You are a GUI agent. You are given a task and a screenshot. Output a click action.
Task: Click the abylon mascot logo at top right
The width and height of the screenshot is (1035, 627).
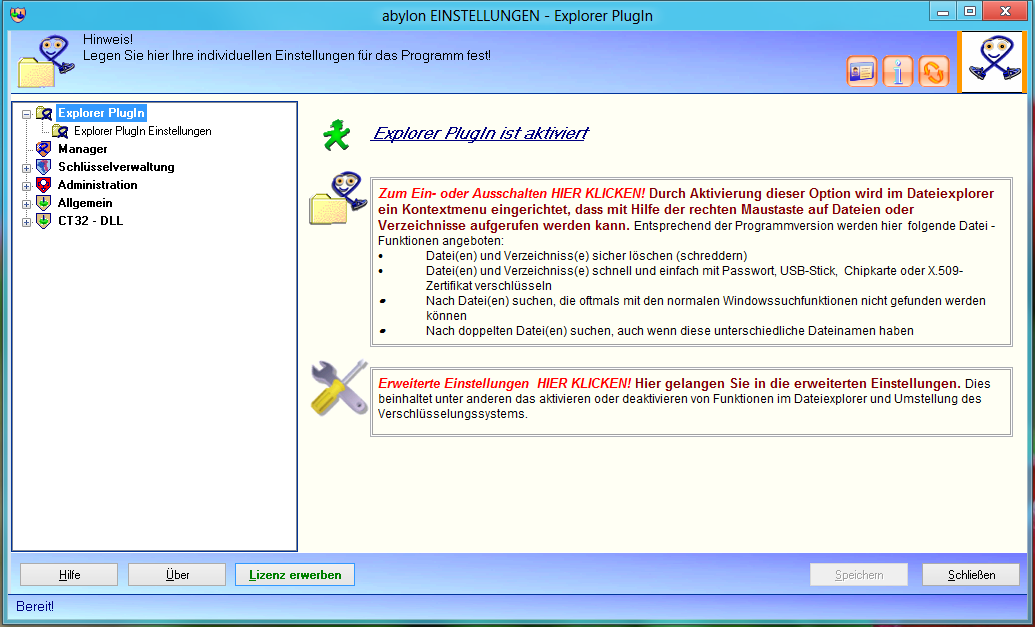[992, 62]
